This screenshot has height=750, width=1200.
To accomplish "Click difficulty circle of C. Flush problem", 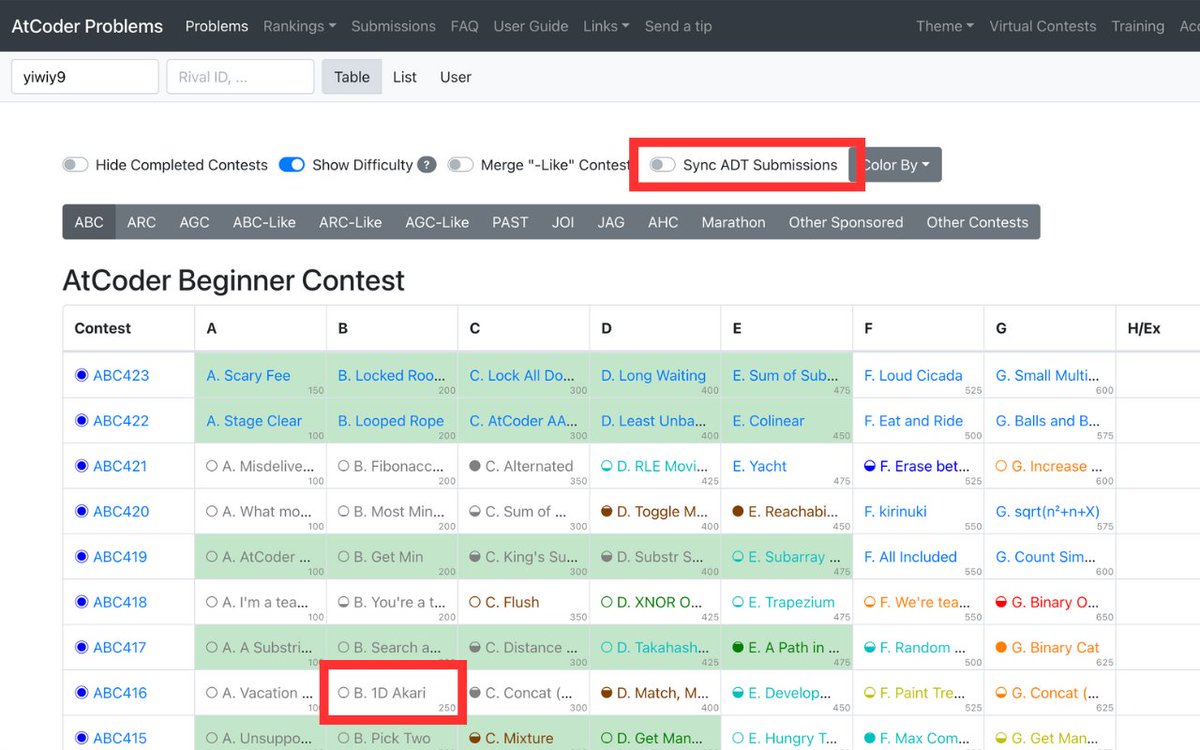I will point(475,602).
